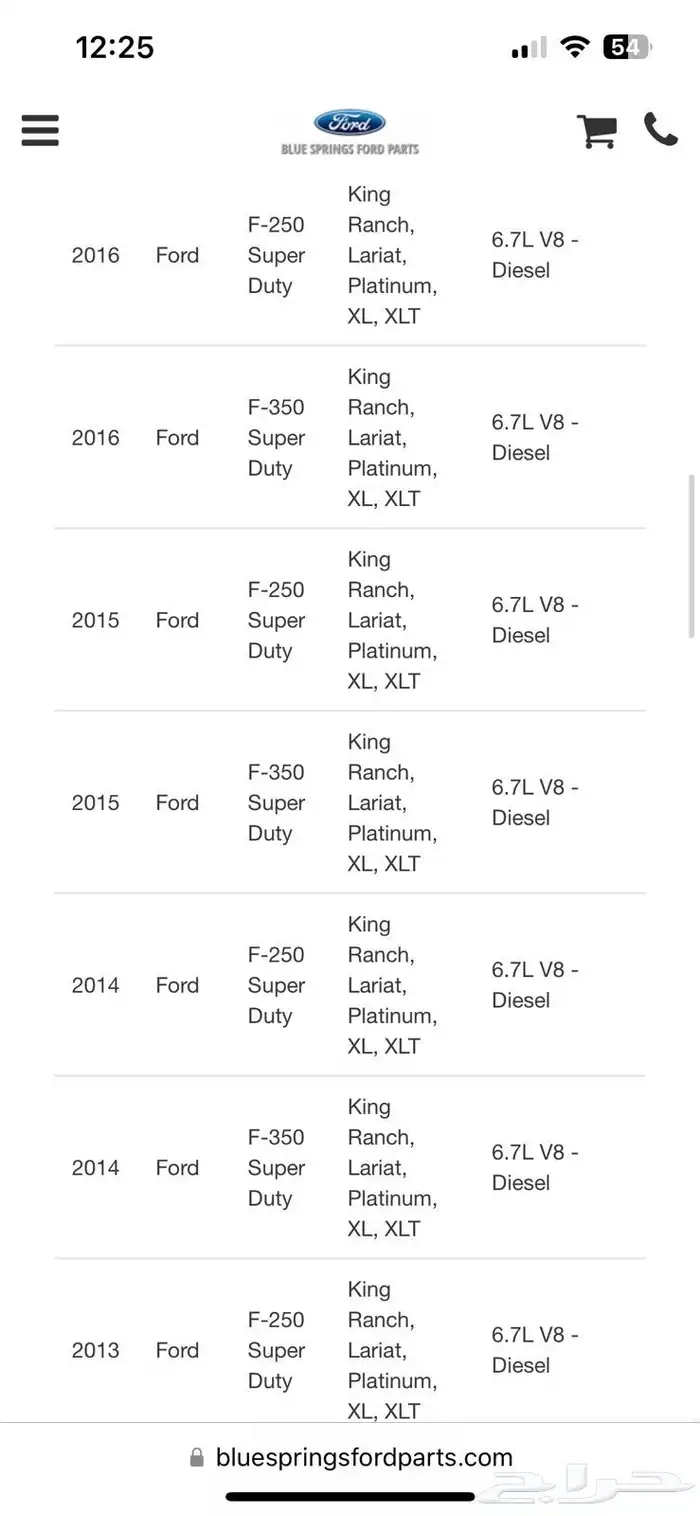Click the 2014 F-250 row's 6.7L V8 Diesel cell
This screenshot has height=1516, width=700.
point(535,985)
